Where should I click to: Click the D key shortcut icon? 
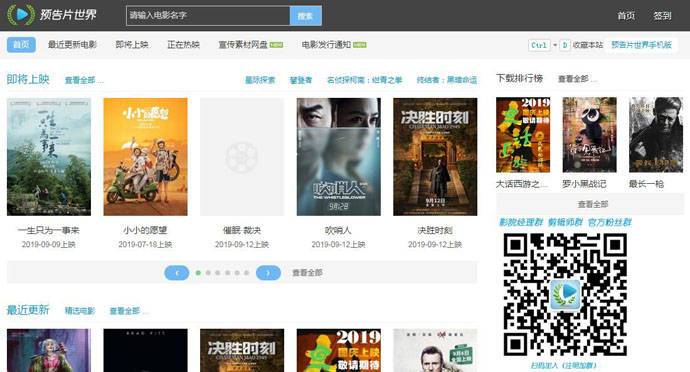click(565, 45)
